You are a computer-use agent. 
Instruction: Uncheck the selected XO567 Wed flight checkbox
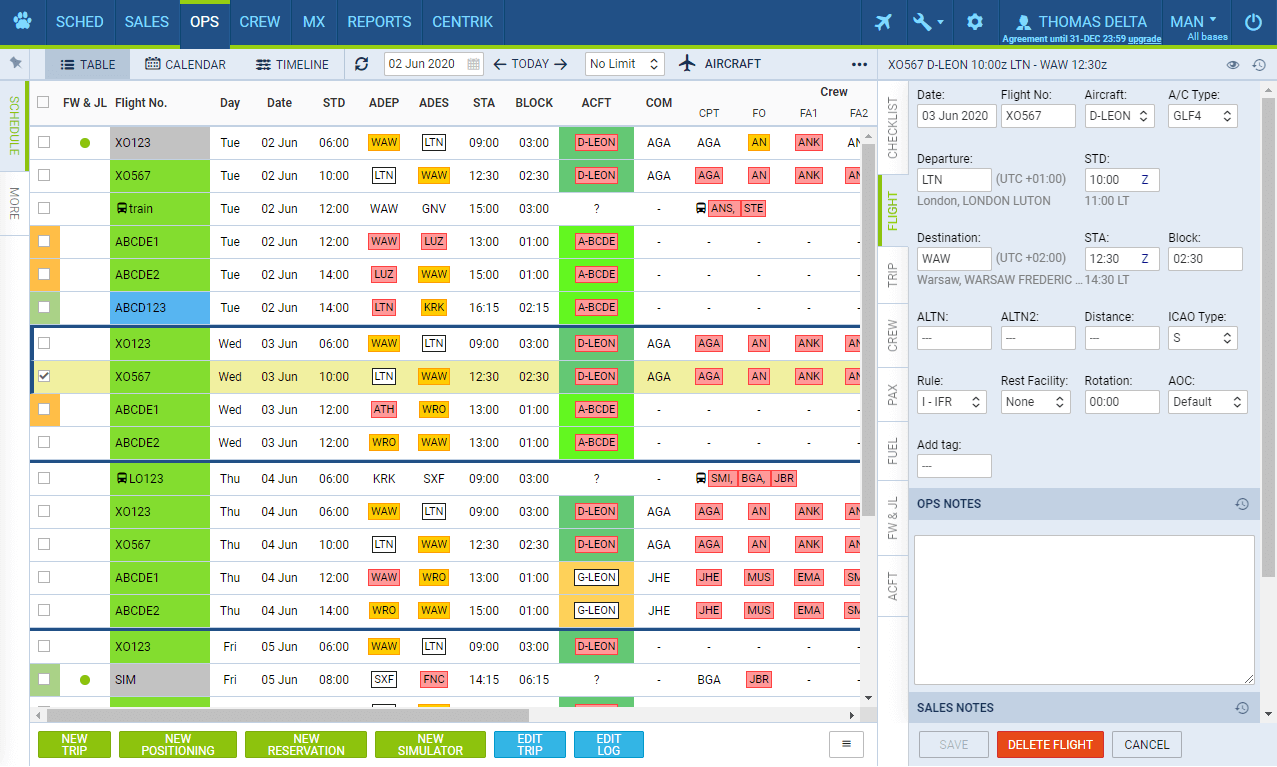[44, 377]
